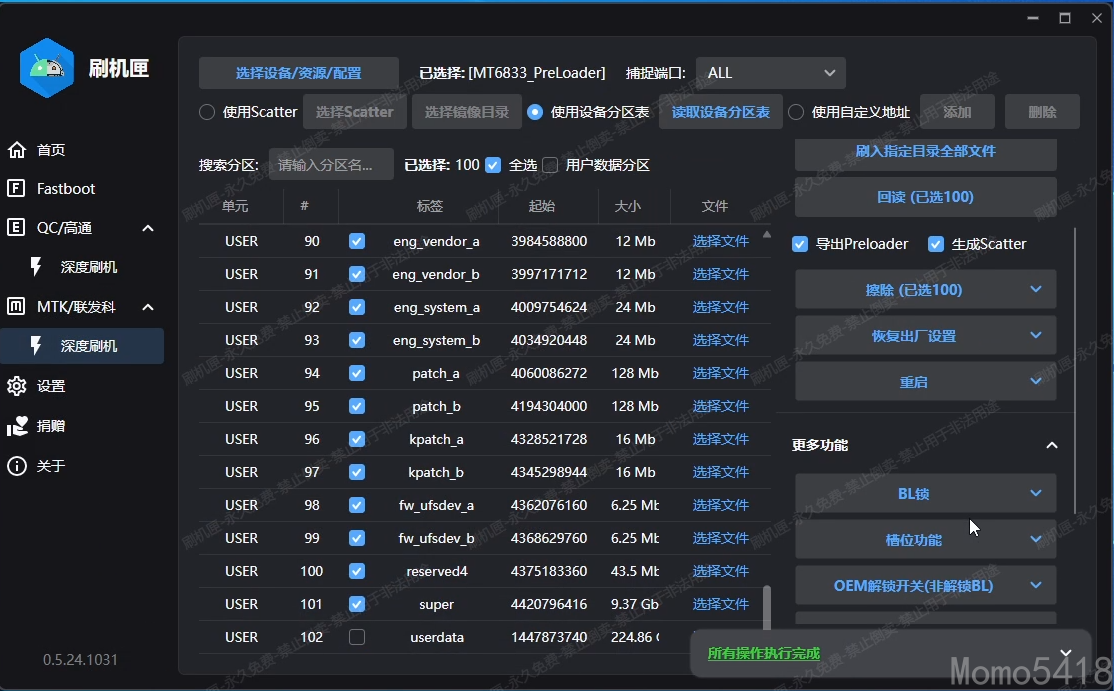Open the 首页 home icon

click(17, 150)
